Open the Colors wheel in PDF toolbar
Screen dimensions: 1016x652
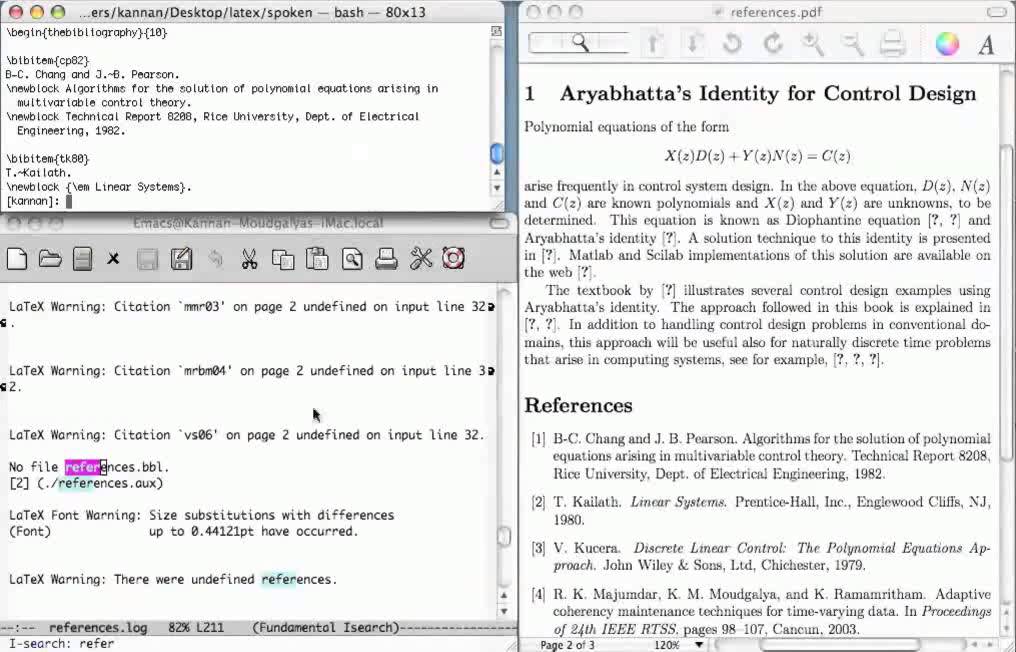tap(947, 44)
